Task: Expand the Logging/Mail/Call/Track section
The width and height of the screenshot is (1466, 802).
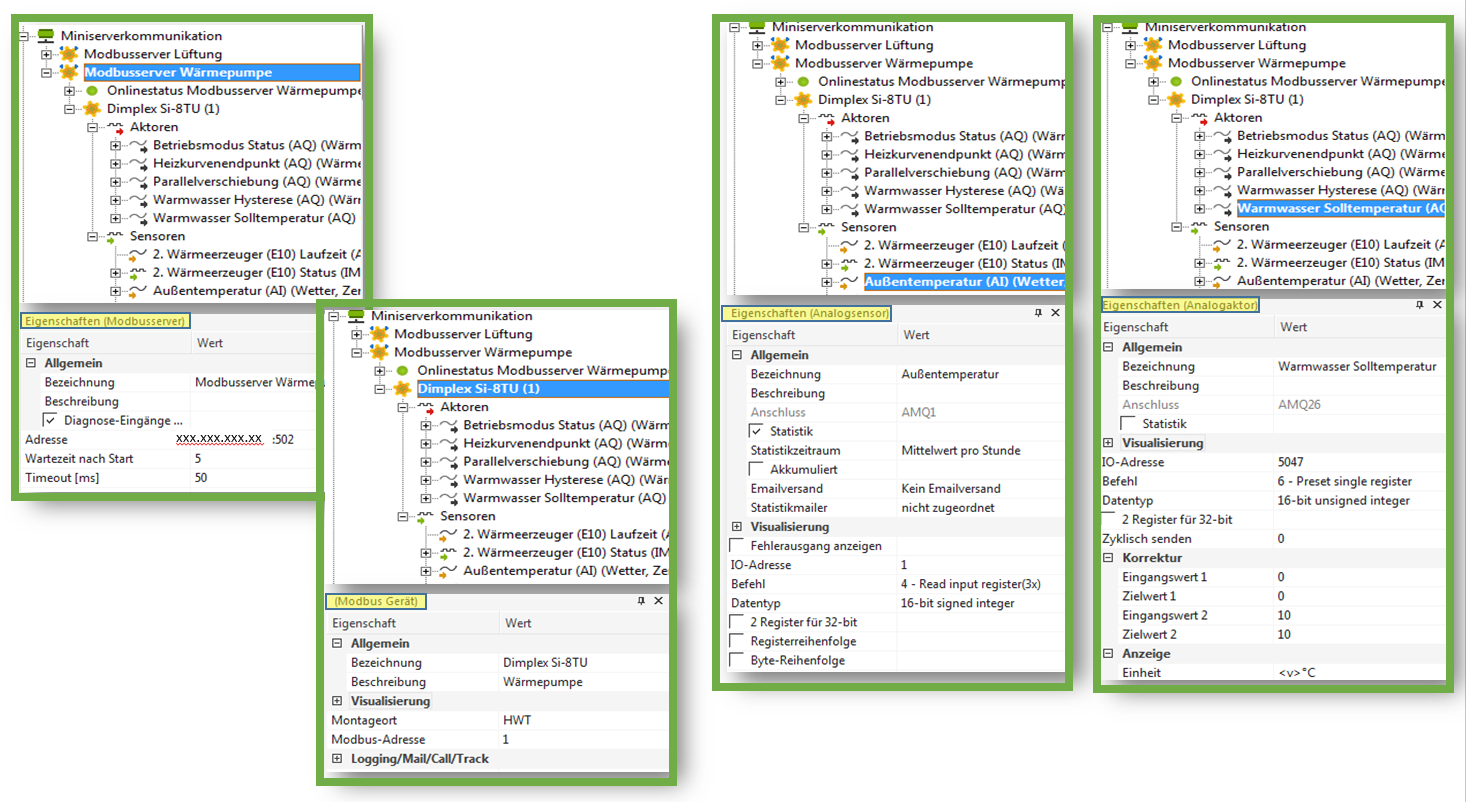Action: pyautogui.click(x=336, y=759)
